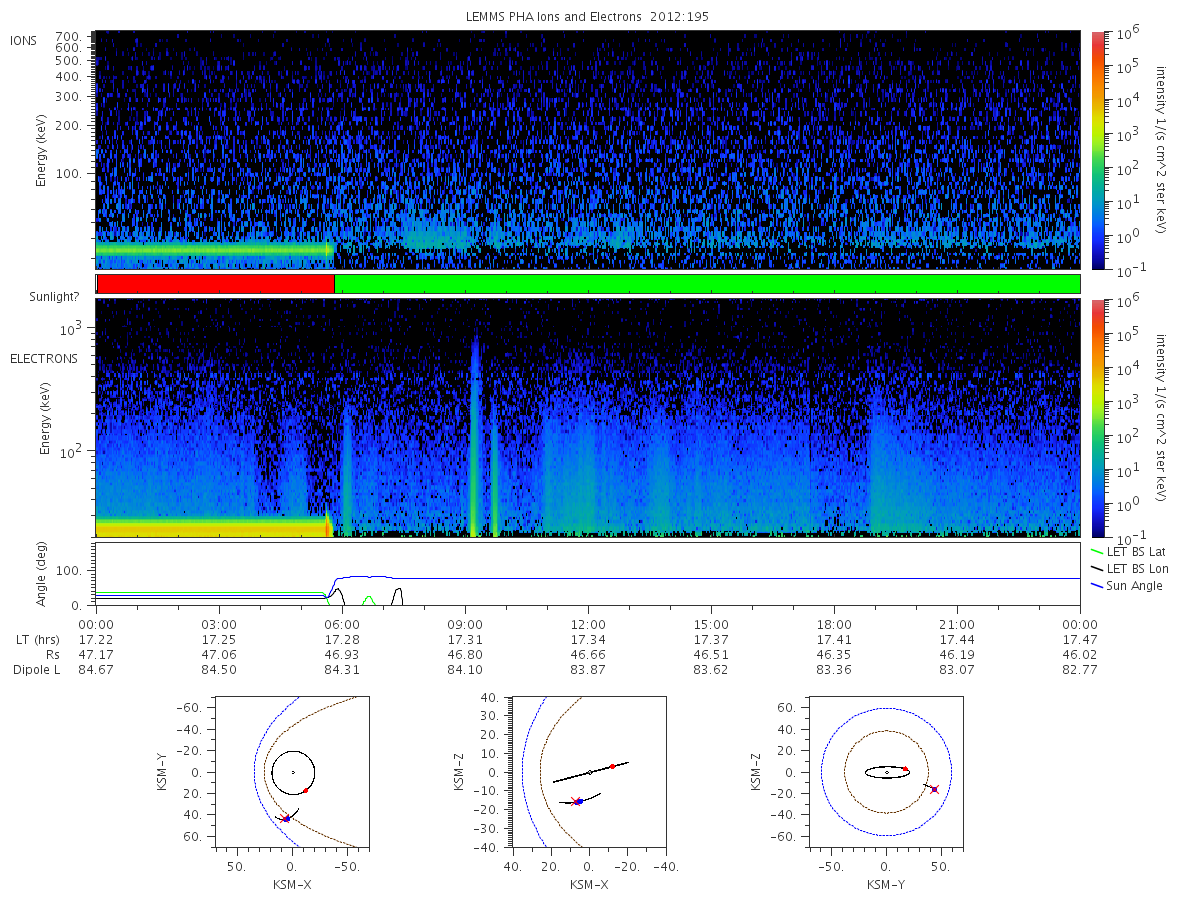Viewport: 1200px width, 900px height.
Task: Click the tall electron spike near 09:00
Action: point(474,435)
